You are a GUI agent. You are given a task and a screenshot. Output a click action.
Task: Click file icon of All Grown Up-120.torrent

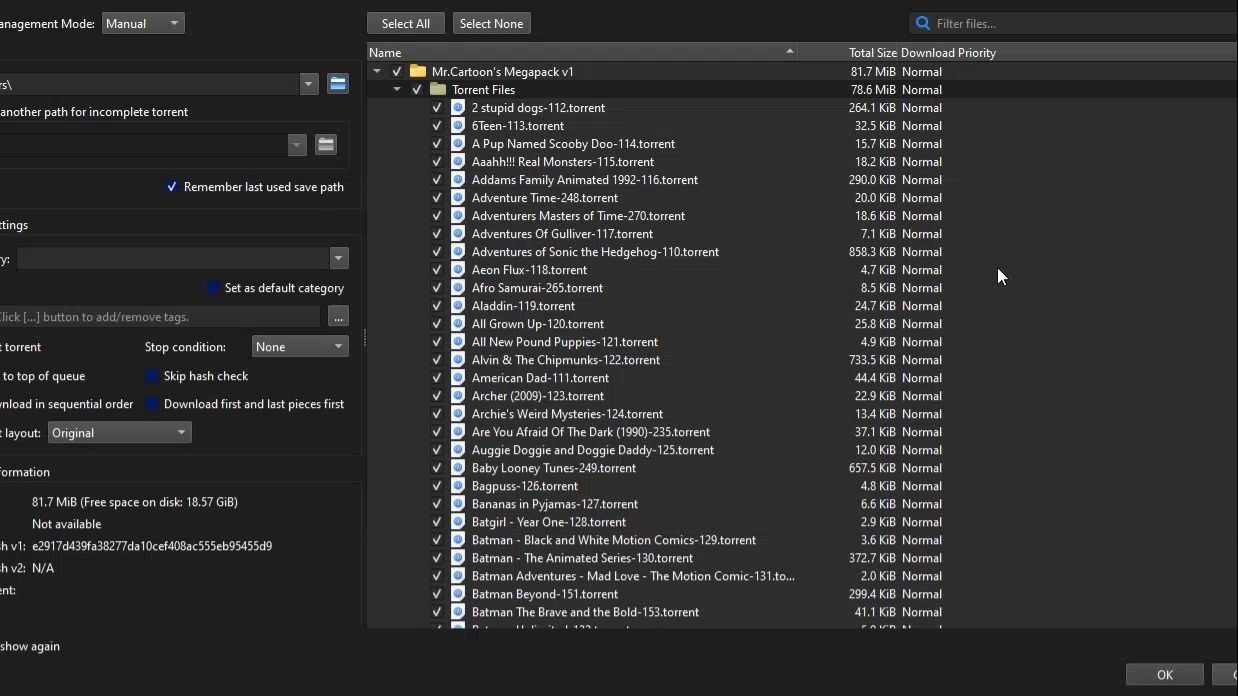[458, 323]
